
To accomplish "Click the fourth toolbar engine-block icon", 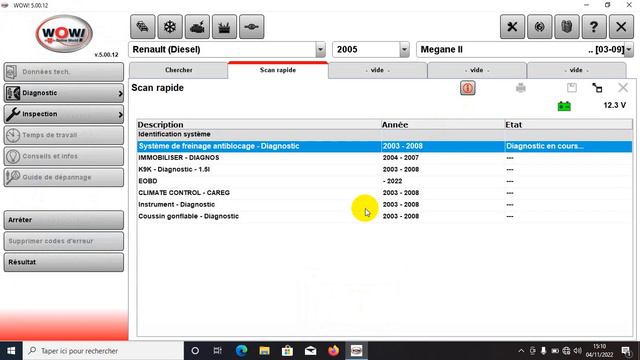I will [224, 27].
